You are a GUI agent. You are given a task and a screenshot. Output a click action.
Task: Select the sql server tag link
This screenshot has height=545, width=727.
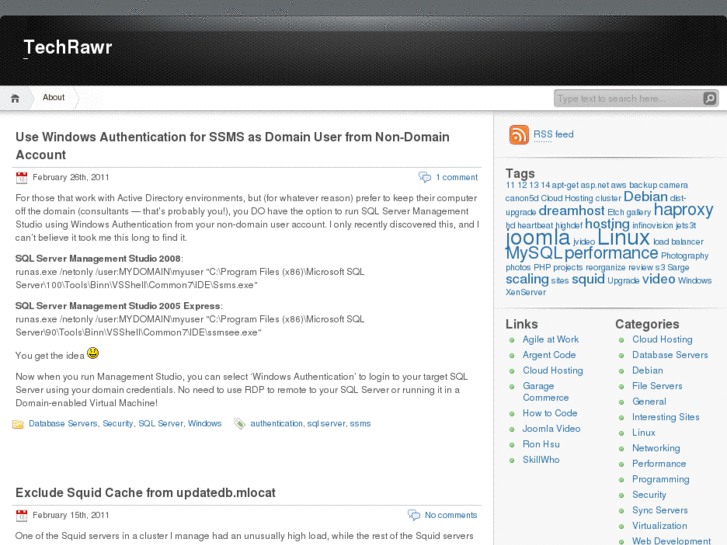coord(326,423)
